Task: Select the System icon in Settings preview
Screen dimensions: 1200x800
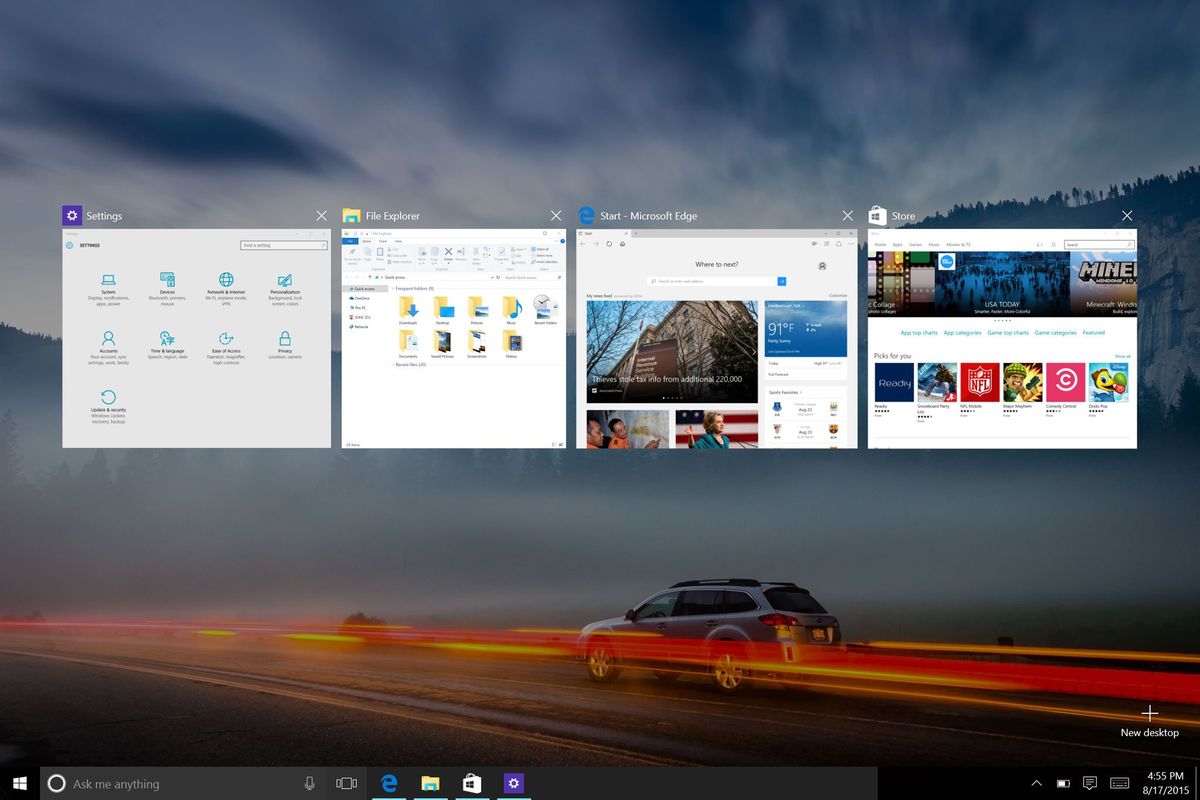Action: pos(107,282)
